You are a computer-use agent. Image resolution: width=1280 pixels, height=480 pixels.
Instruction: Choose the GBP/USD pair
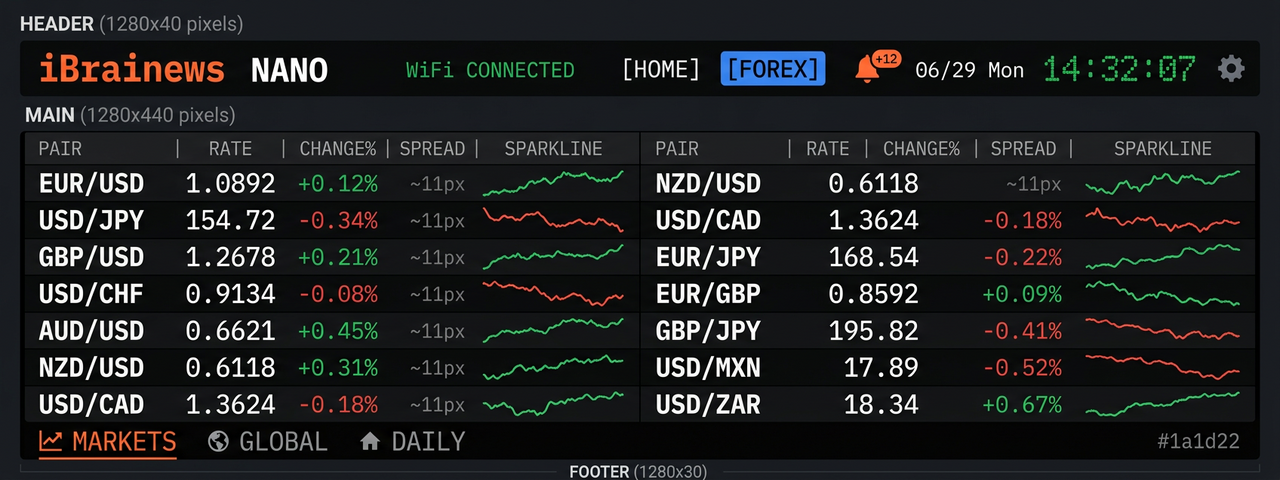91,257
